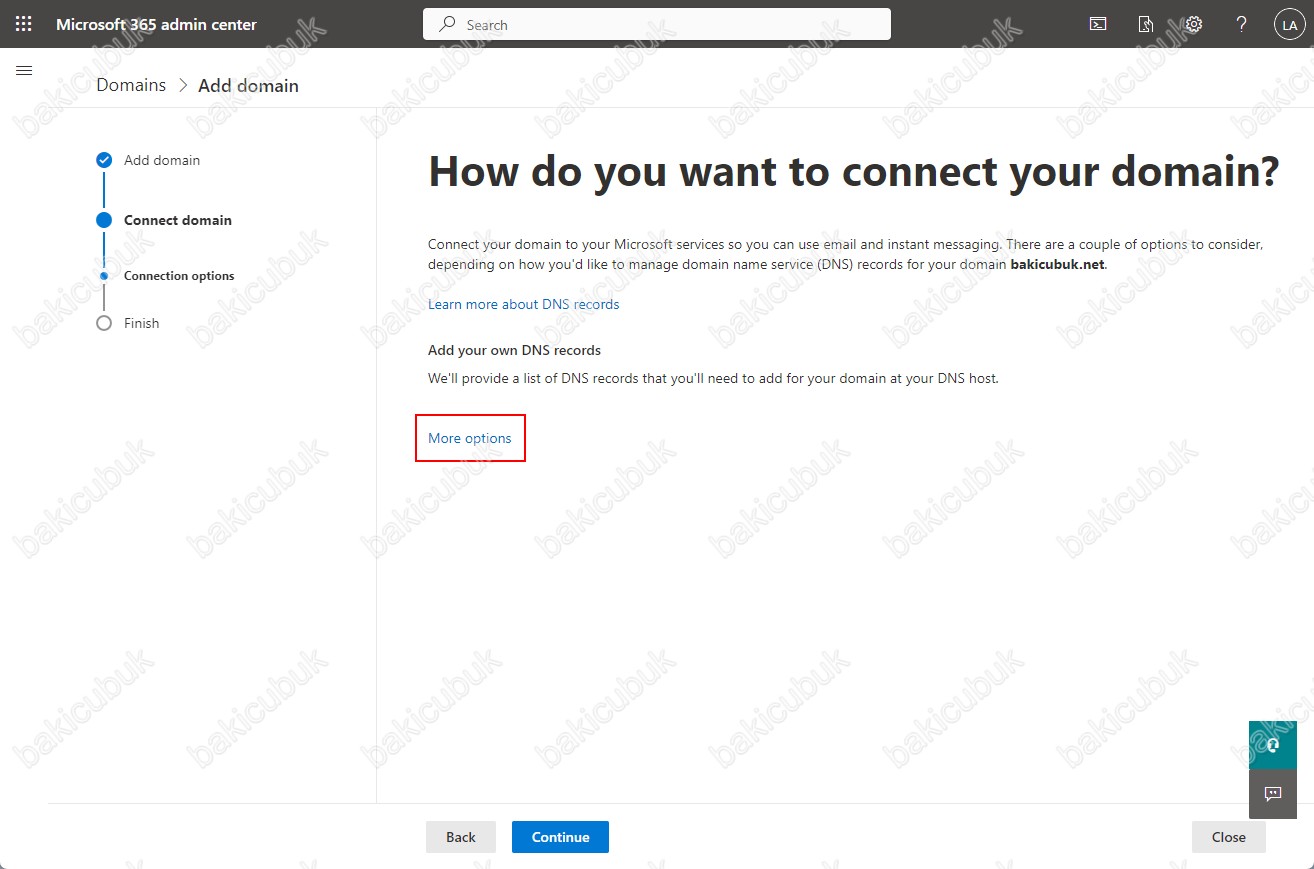This screenshot has width=1314, height=869.
Task: Open the Help question mark icon
Action: click(1241, 24)
